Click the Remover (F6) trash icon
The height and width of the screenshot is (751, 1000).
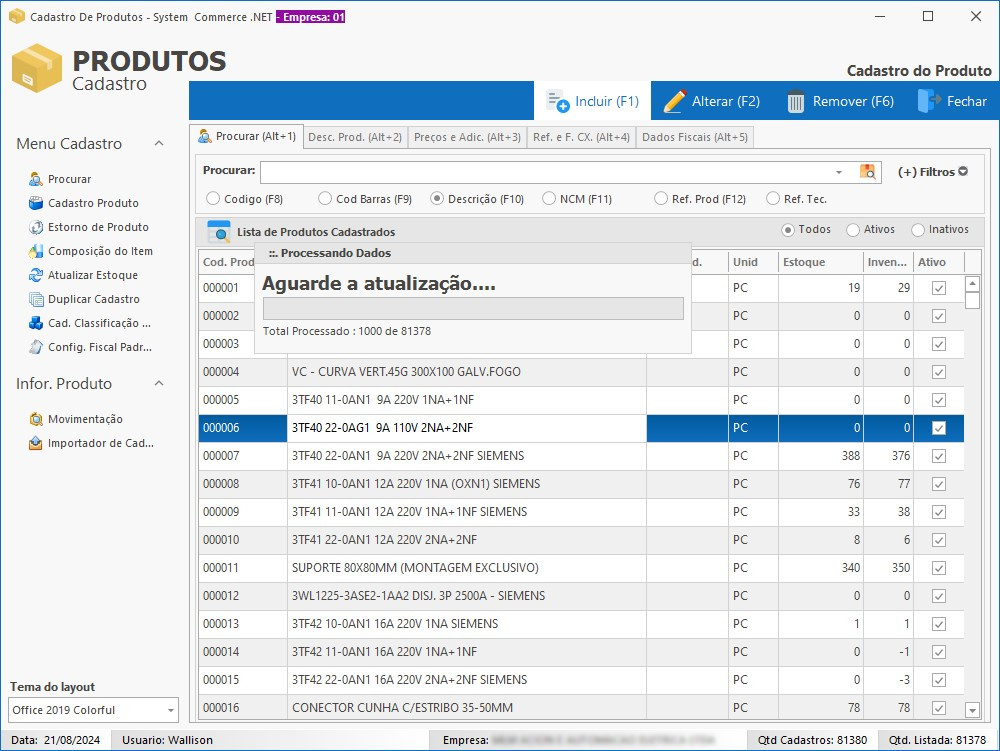[x=796, y=101]
